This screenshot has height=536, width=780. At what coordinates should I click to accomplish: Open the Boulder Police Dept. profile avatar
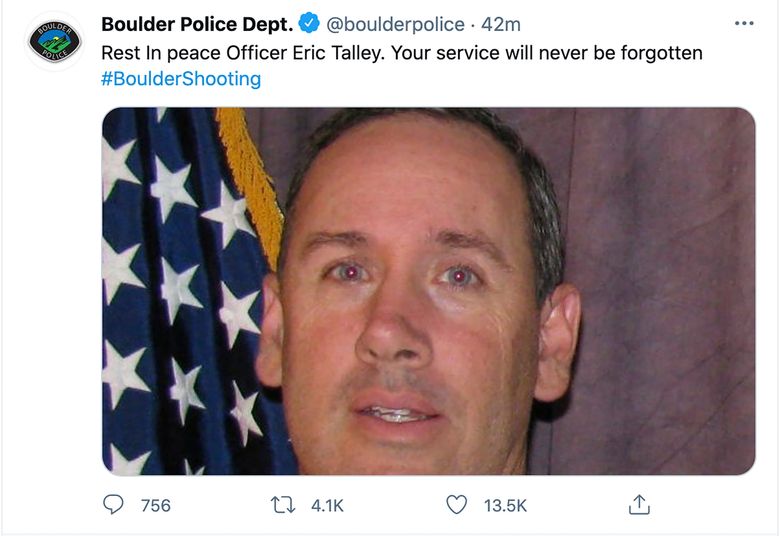coord(55,42)
